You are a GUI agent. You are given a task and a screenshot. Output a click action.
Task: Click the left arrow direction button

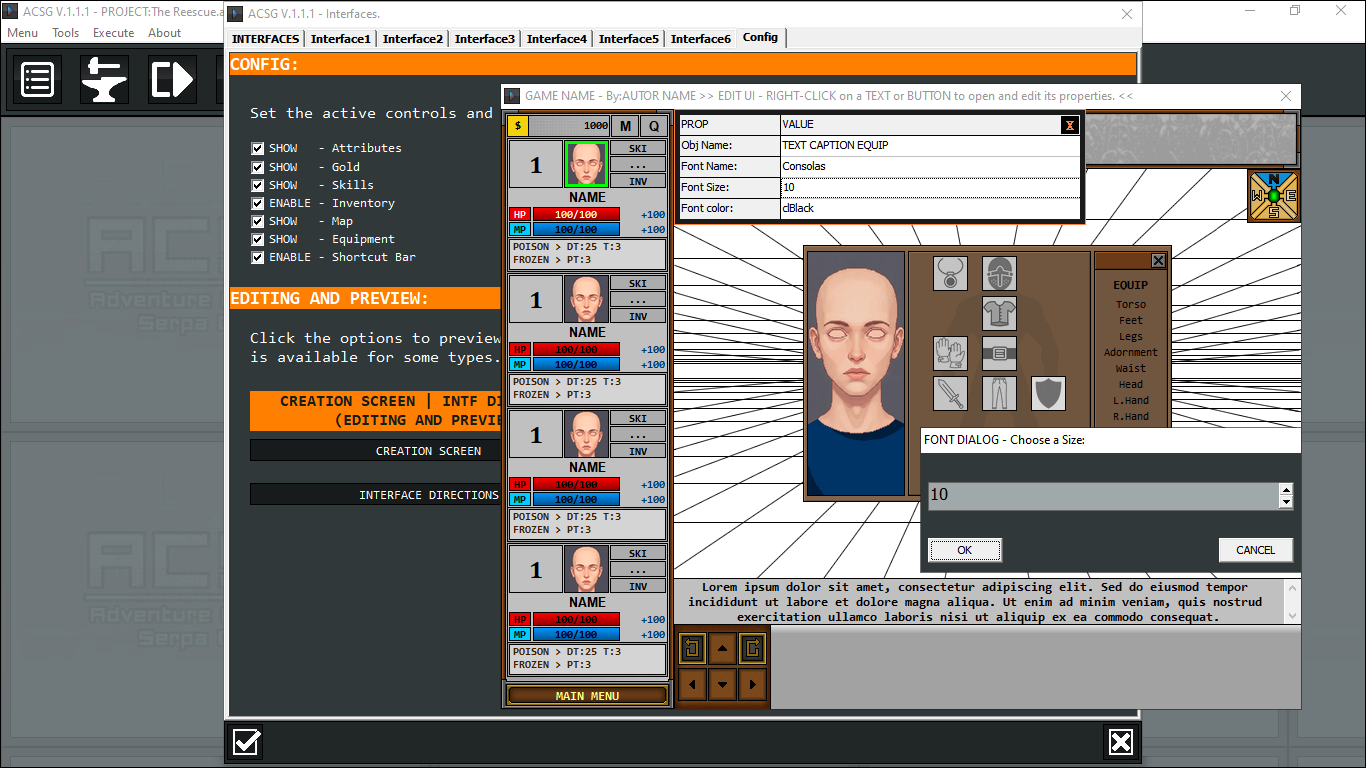pos(692,685)
